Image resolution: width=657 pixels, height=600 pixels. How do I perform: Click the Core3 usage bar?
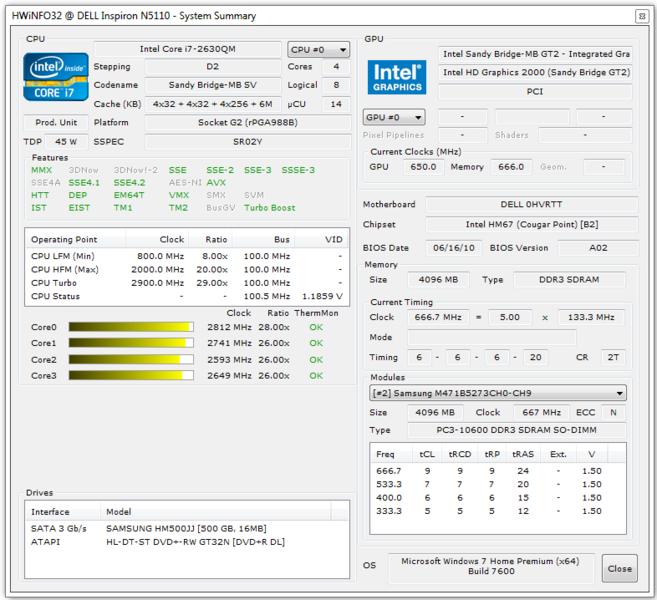pyautogui.click(x=131, y=375)
